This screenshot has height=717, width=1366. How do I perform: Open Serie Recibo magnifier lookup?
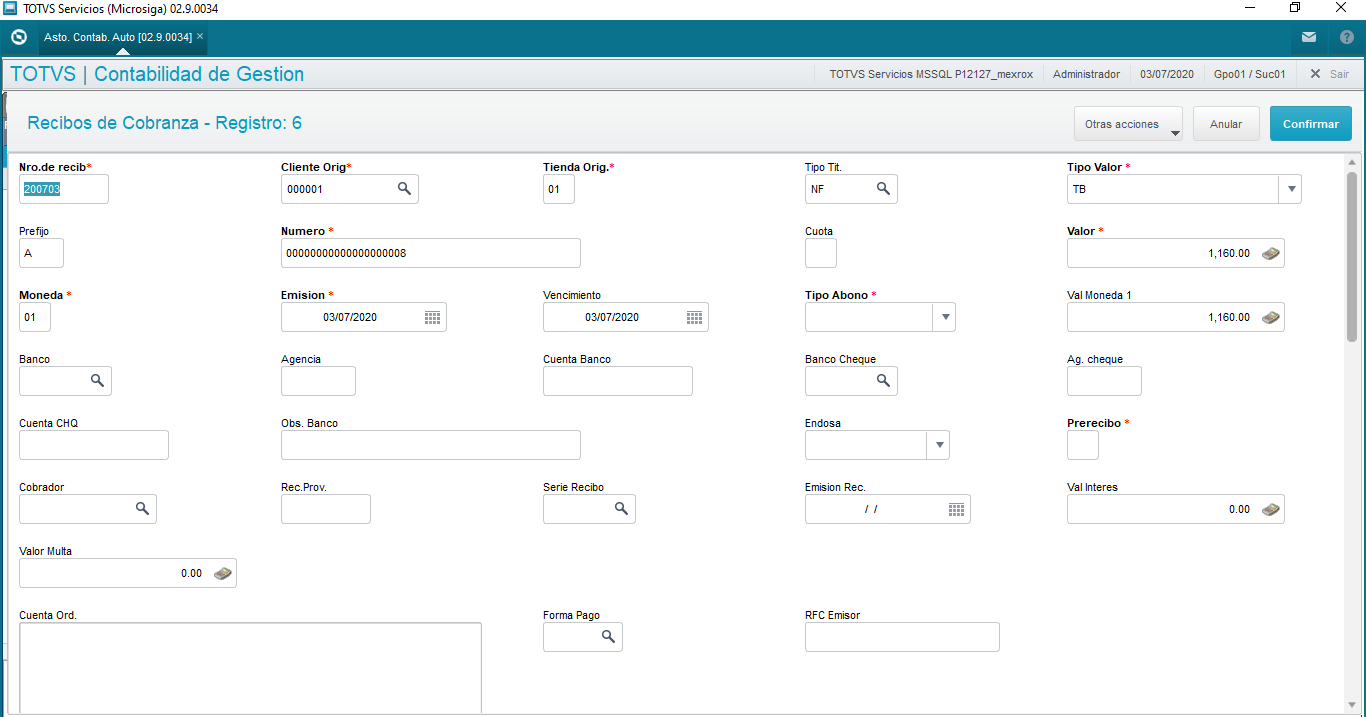coord(621,508)
